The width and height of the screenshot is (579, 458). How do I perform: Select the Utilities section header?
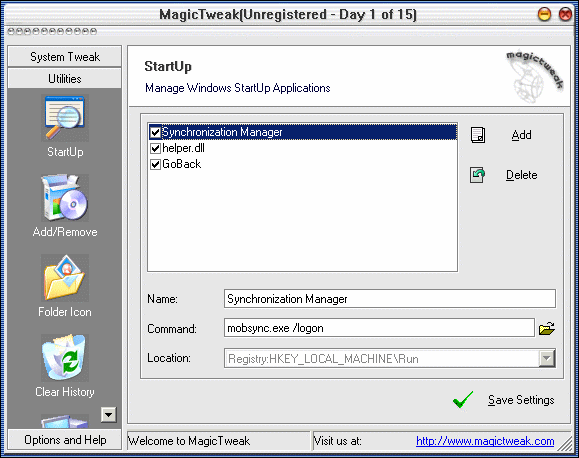coord(65,78)
